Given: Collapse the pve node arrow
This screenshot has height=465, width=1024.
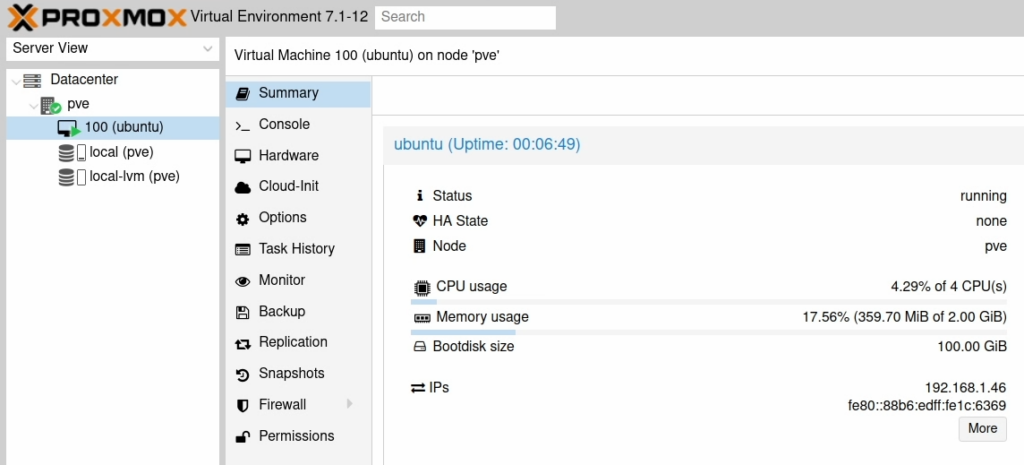Looking at the screenshot, I should tap(33, 104).
